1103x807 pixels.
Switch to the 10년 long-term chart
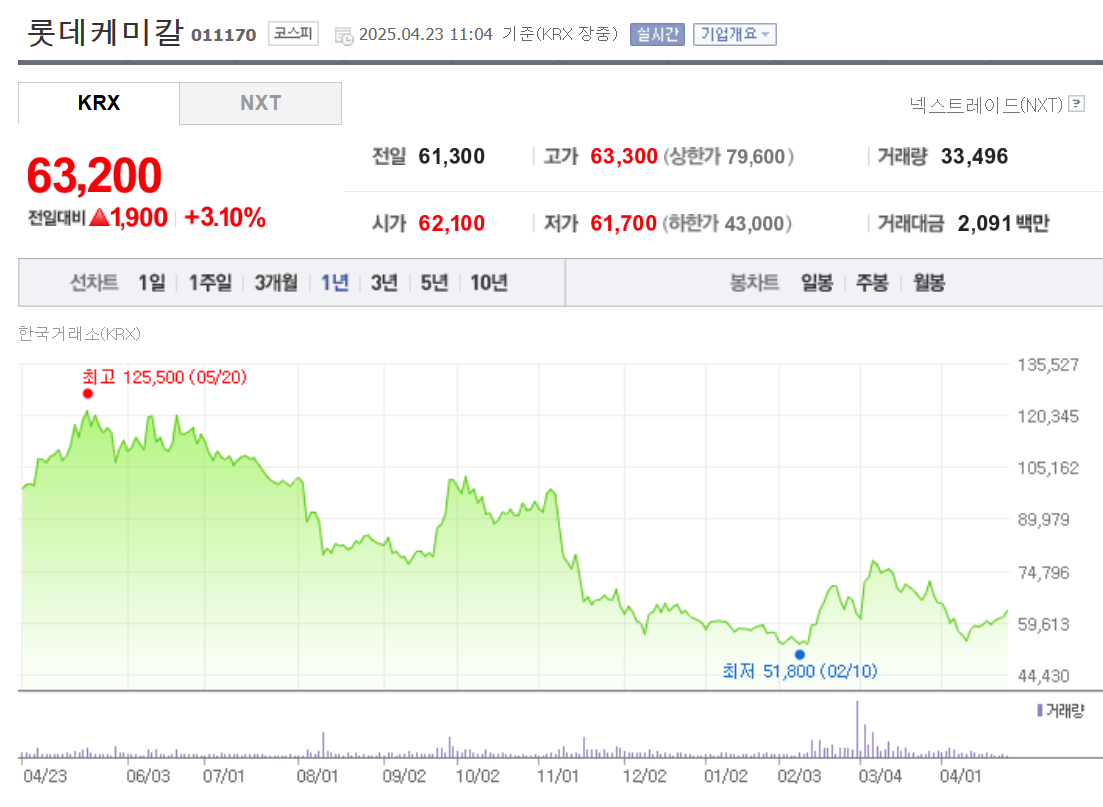[x=489, y=283]
